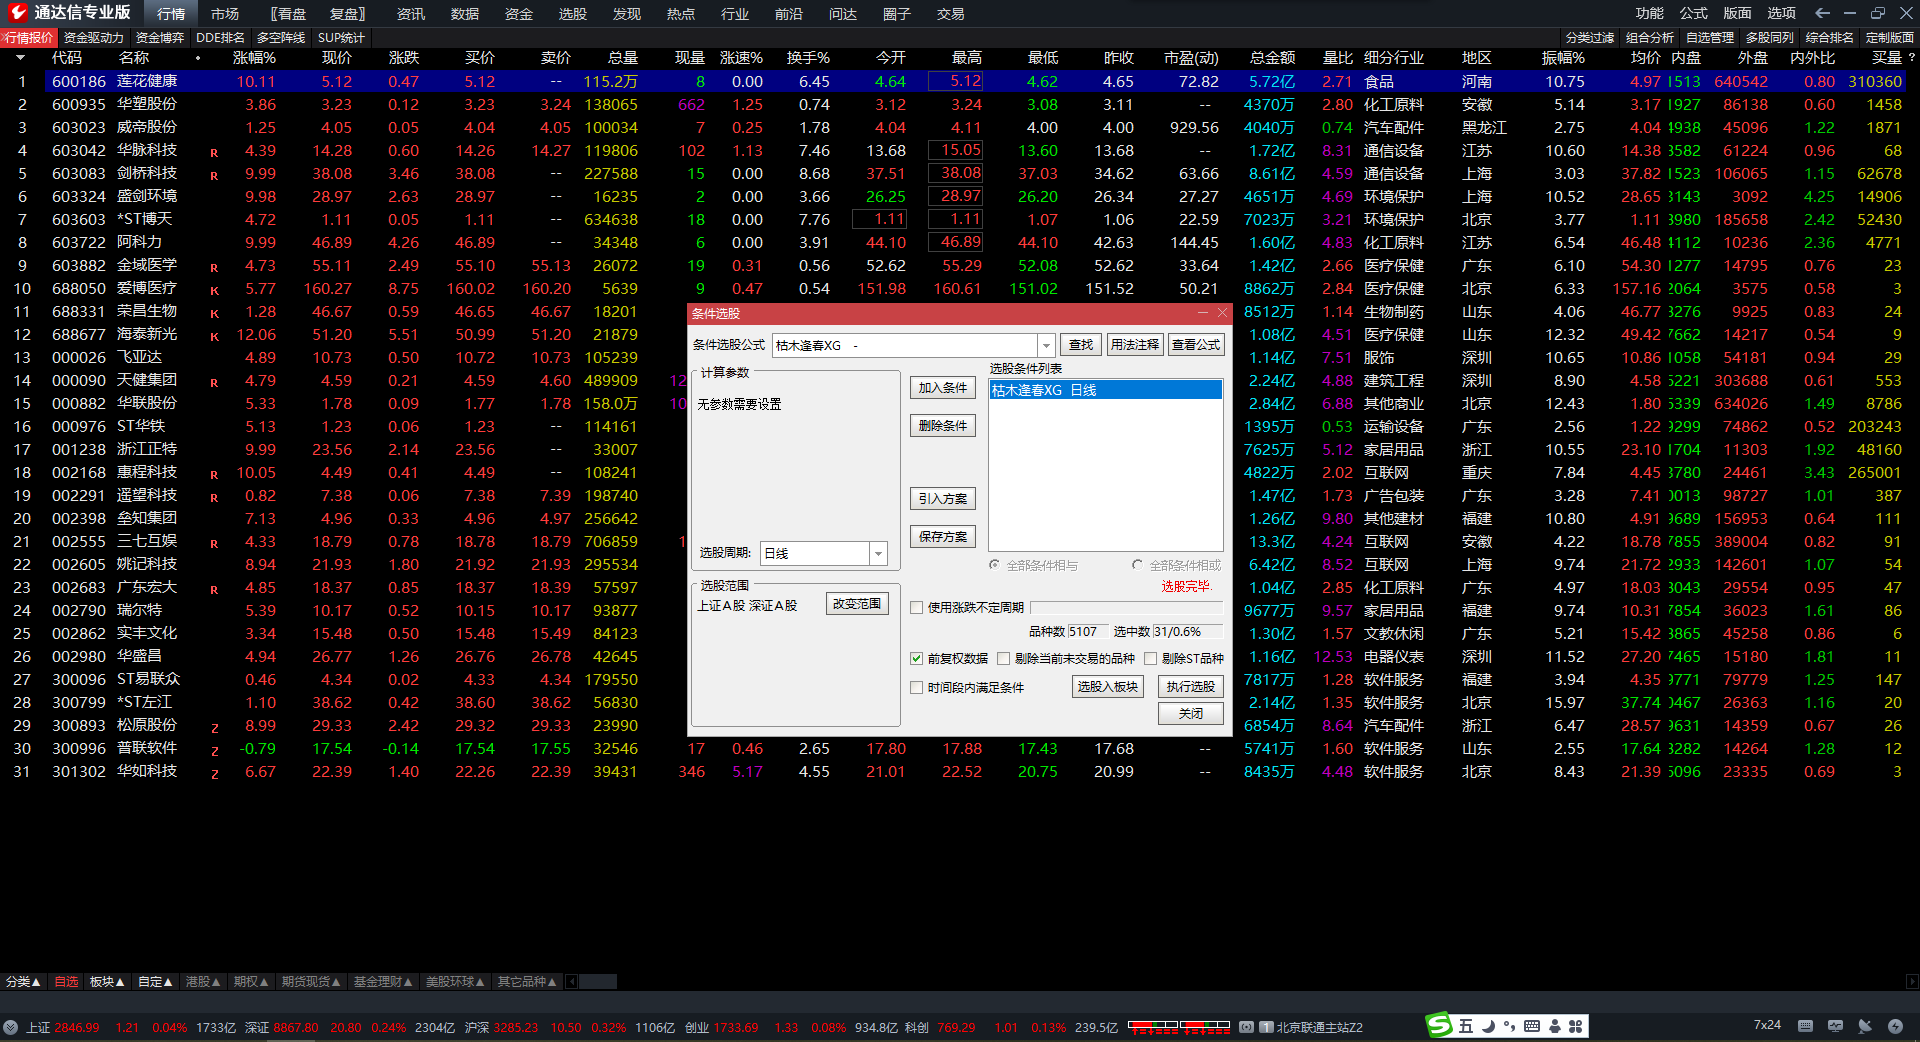Open the 公式 menu
This screenshot has width=1920, height=1042.
point(1694,13)
